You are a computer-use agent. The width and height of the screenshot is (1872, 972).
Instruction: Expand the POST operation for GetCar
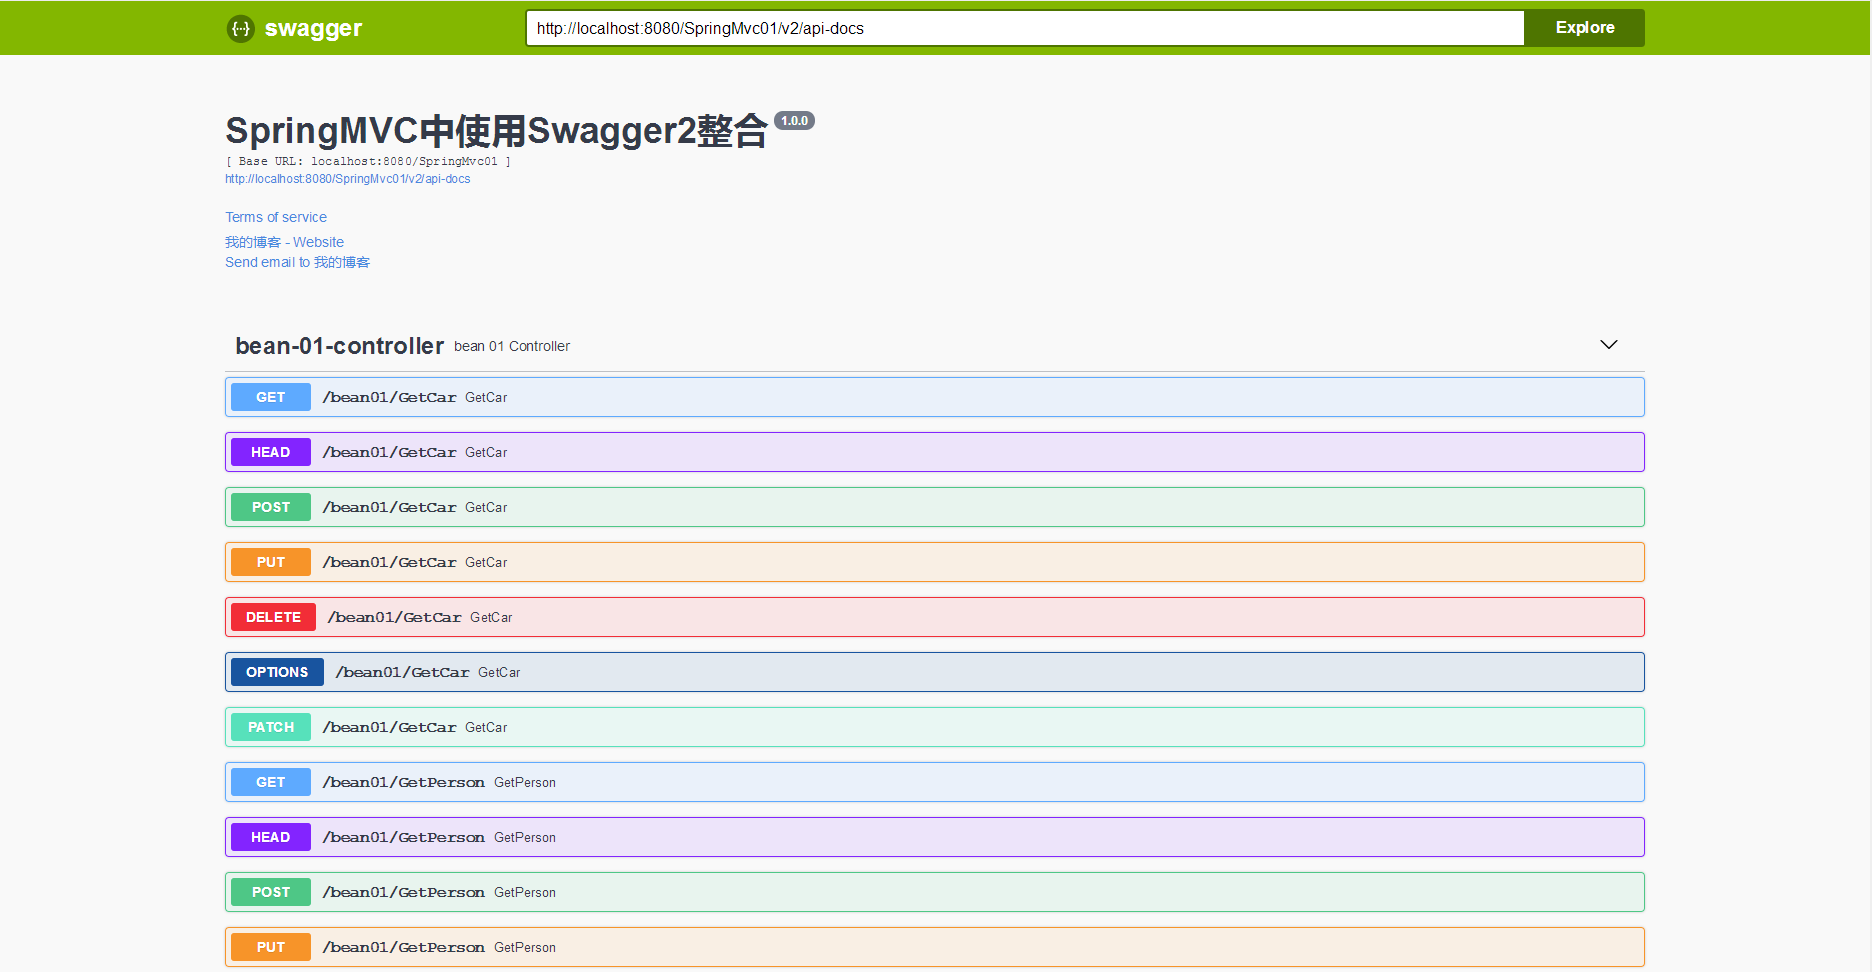coord(935,507)
